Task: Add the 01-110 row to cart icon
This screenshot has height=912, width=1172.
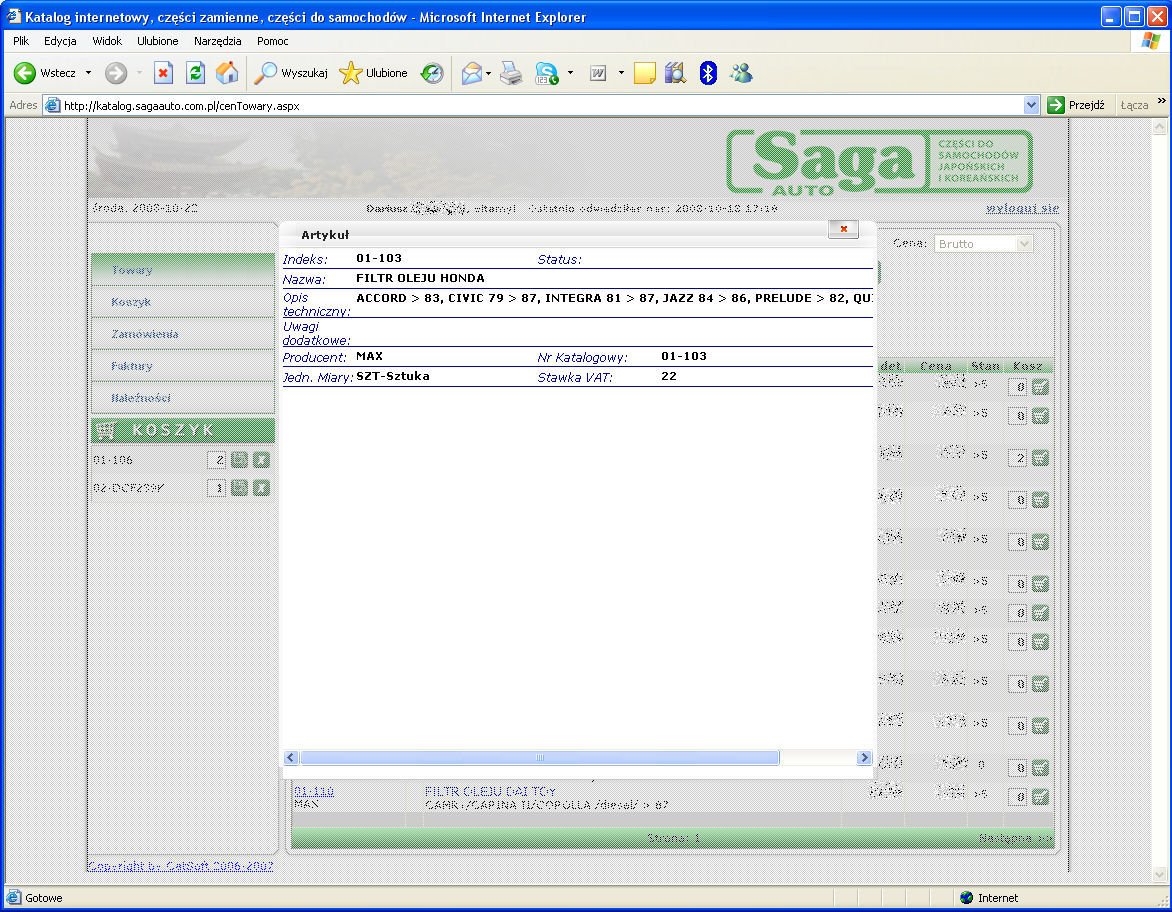Action: pyautogui.click(x=1040, y=797)
